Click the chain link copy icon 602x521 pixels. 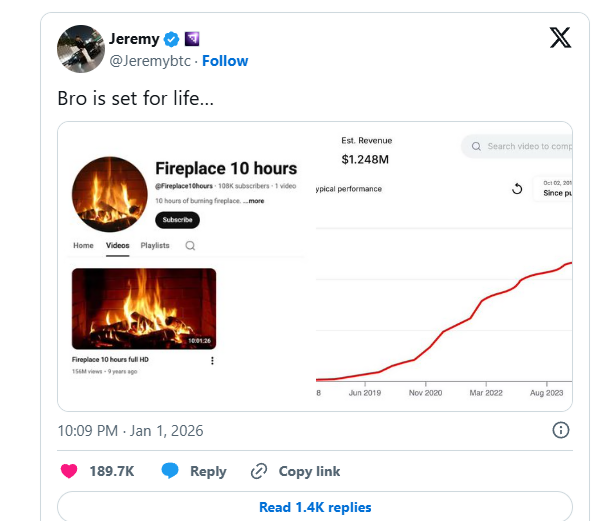[x=259, y=471]
